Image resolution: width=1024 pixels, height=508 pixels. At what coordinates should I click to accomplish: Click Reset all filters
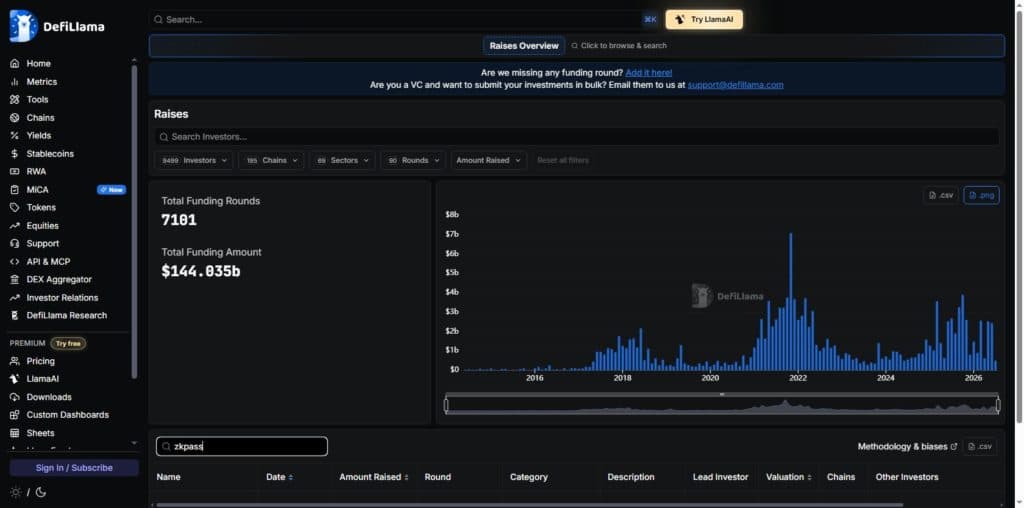click(562, 160)
